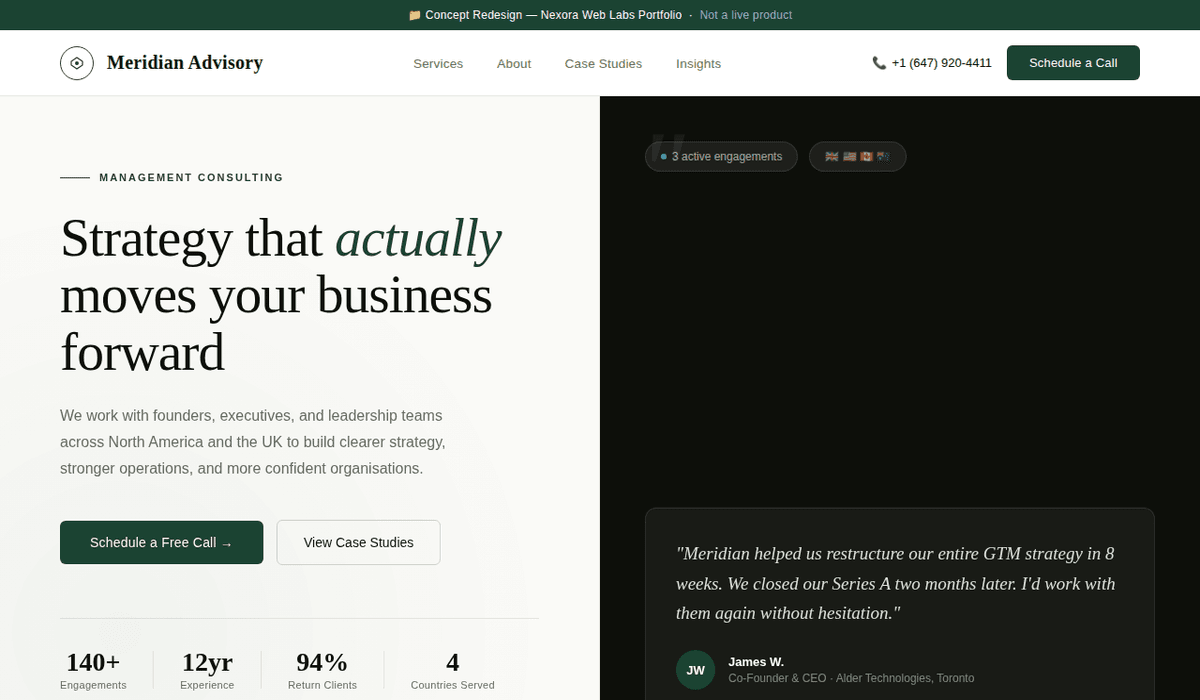1200x700 pixels.
Task: Click the Co-Founder & CEO Alder Technologies line
Action: click(851, 678)
